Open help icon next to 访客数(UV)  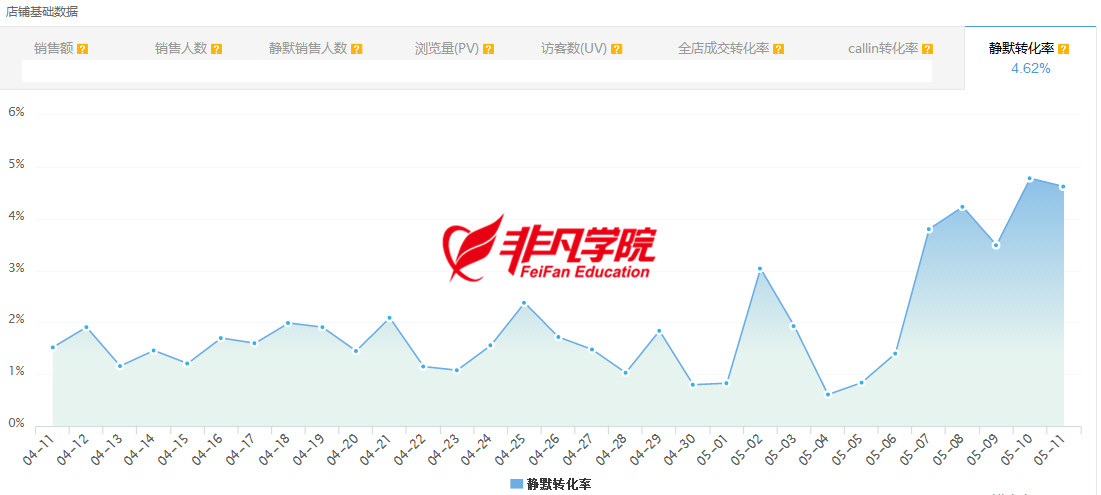pyautogui.click(x=617, y=49)
